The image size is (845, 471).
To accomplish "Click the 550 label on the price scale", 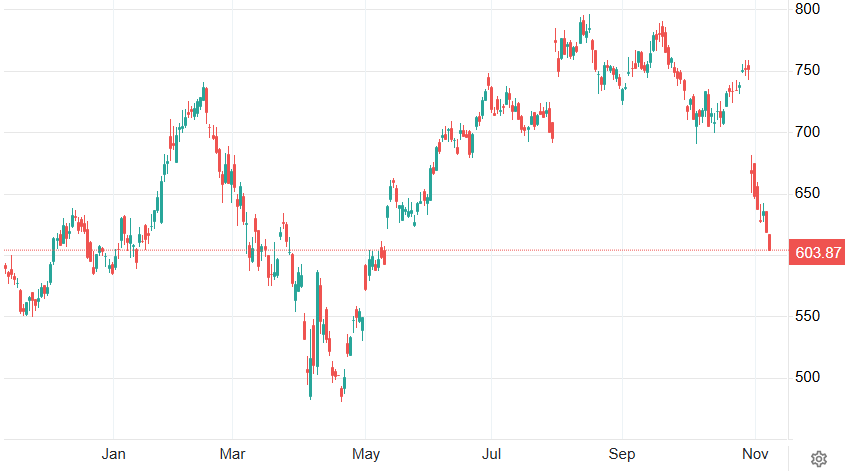I will (x=808, y=316).
